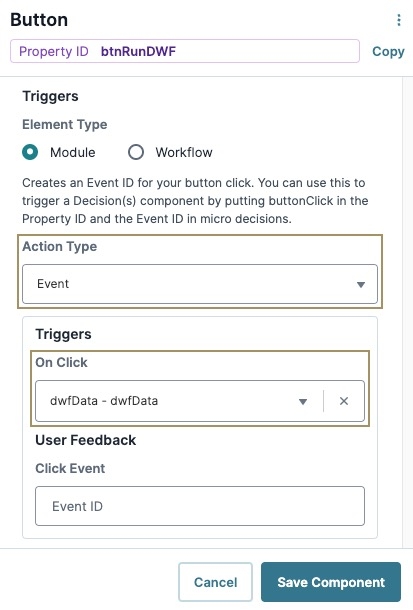The height and width of the screenshot is (610, 413).
Task: Click the Module option label text
Action: coord(73,152)
